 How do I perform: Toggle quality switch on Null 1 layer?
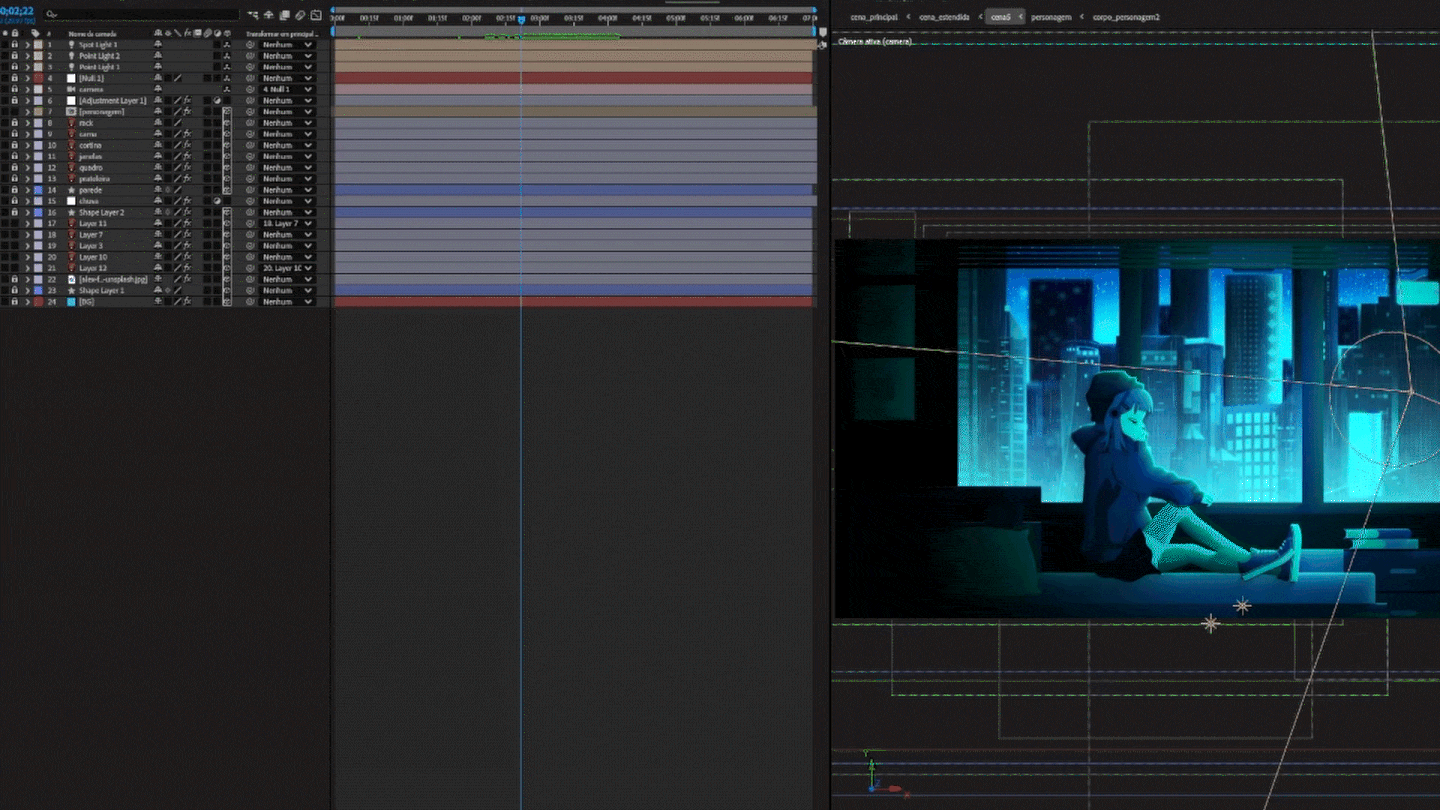[177, 78]
